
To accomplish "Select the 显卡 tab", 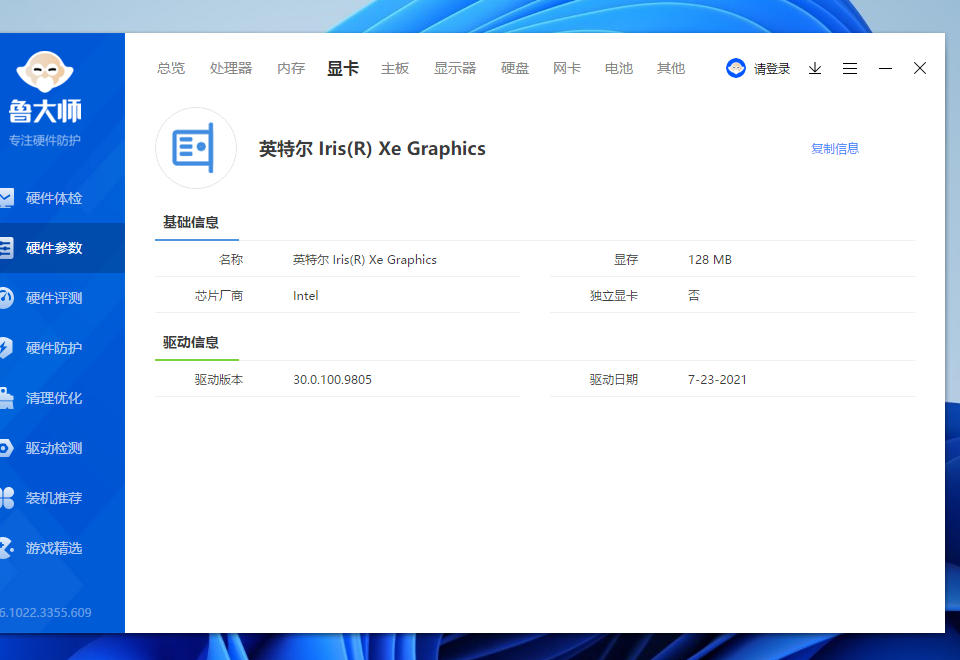I will [x=343, y=68].
